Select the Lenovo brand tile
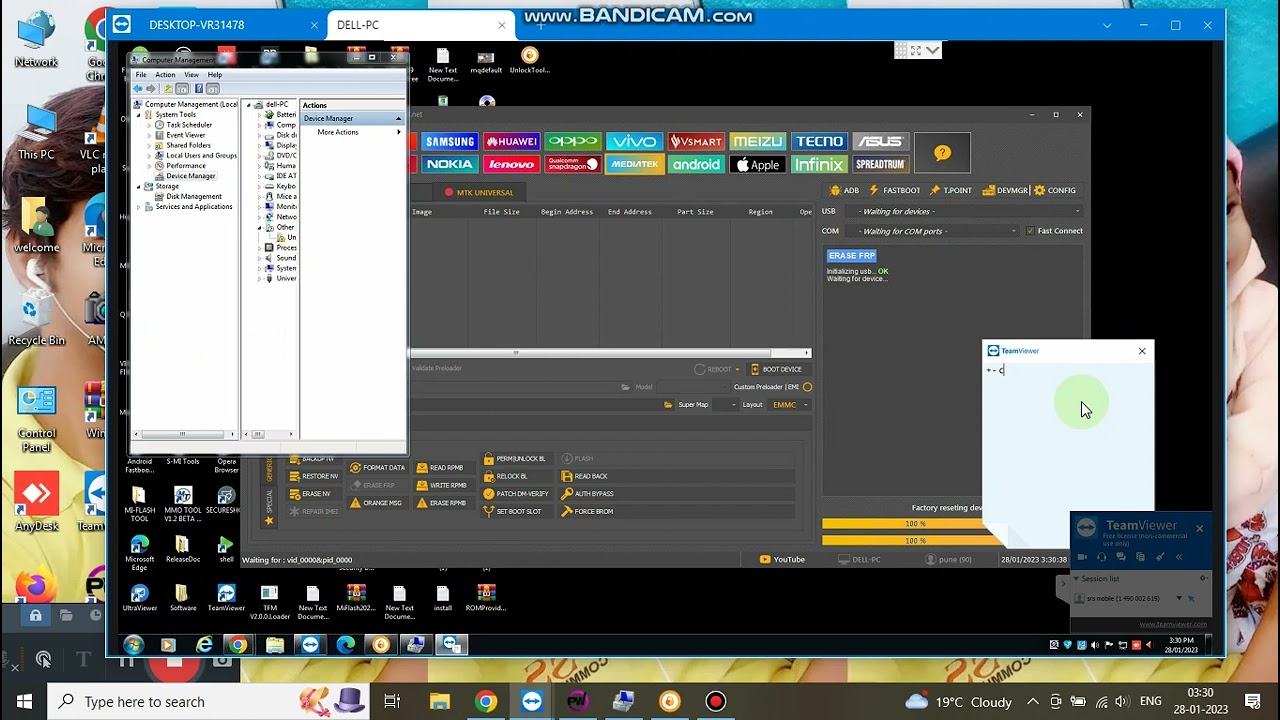This screenshot has width=1280, height=720. tap(511, 164)
